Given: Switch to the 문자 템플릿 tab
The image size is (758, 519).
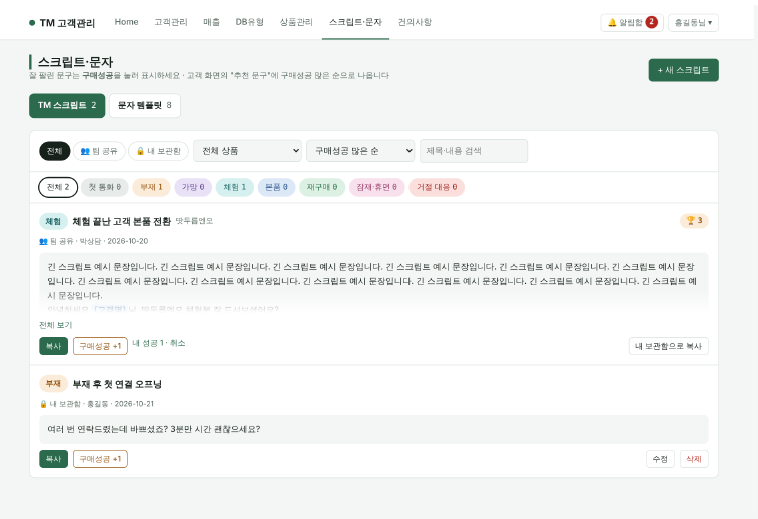Looking at the screenshot, I should pyautogui.click(x=145, y=105).
